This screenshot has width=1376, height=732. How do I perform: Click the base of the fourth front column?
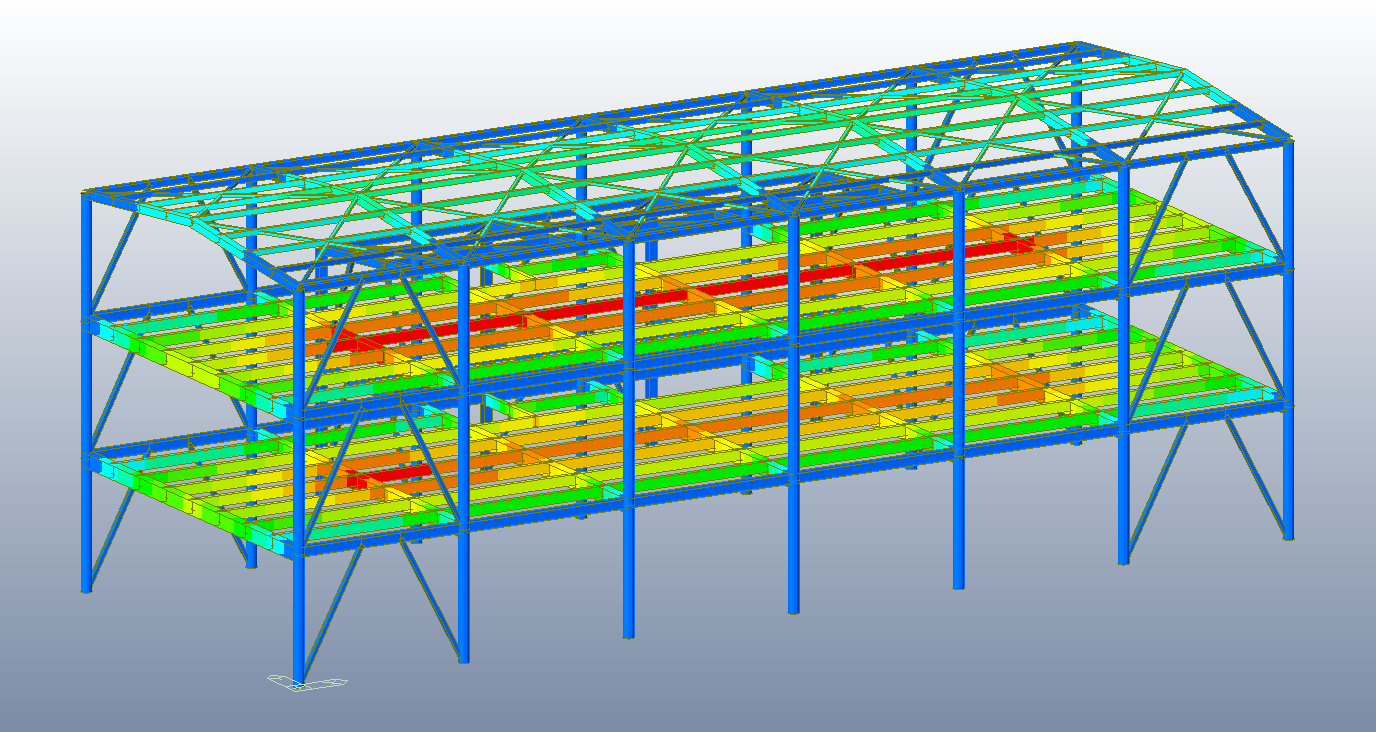tap(793, 608)
